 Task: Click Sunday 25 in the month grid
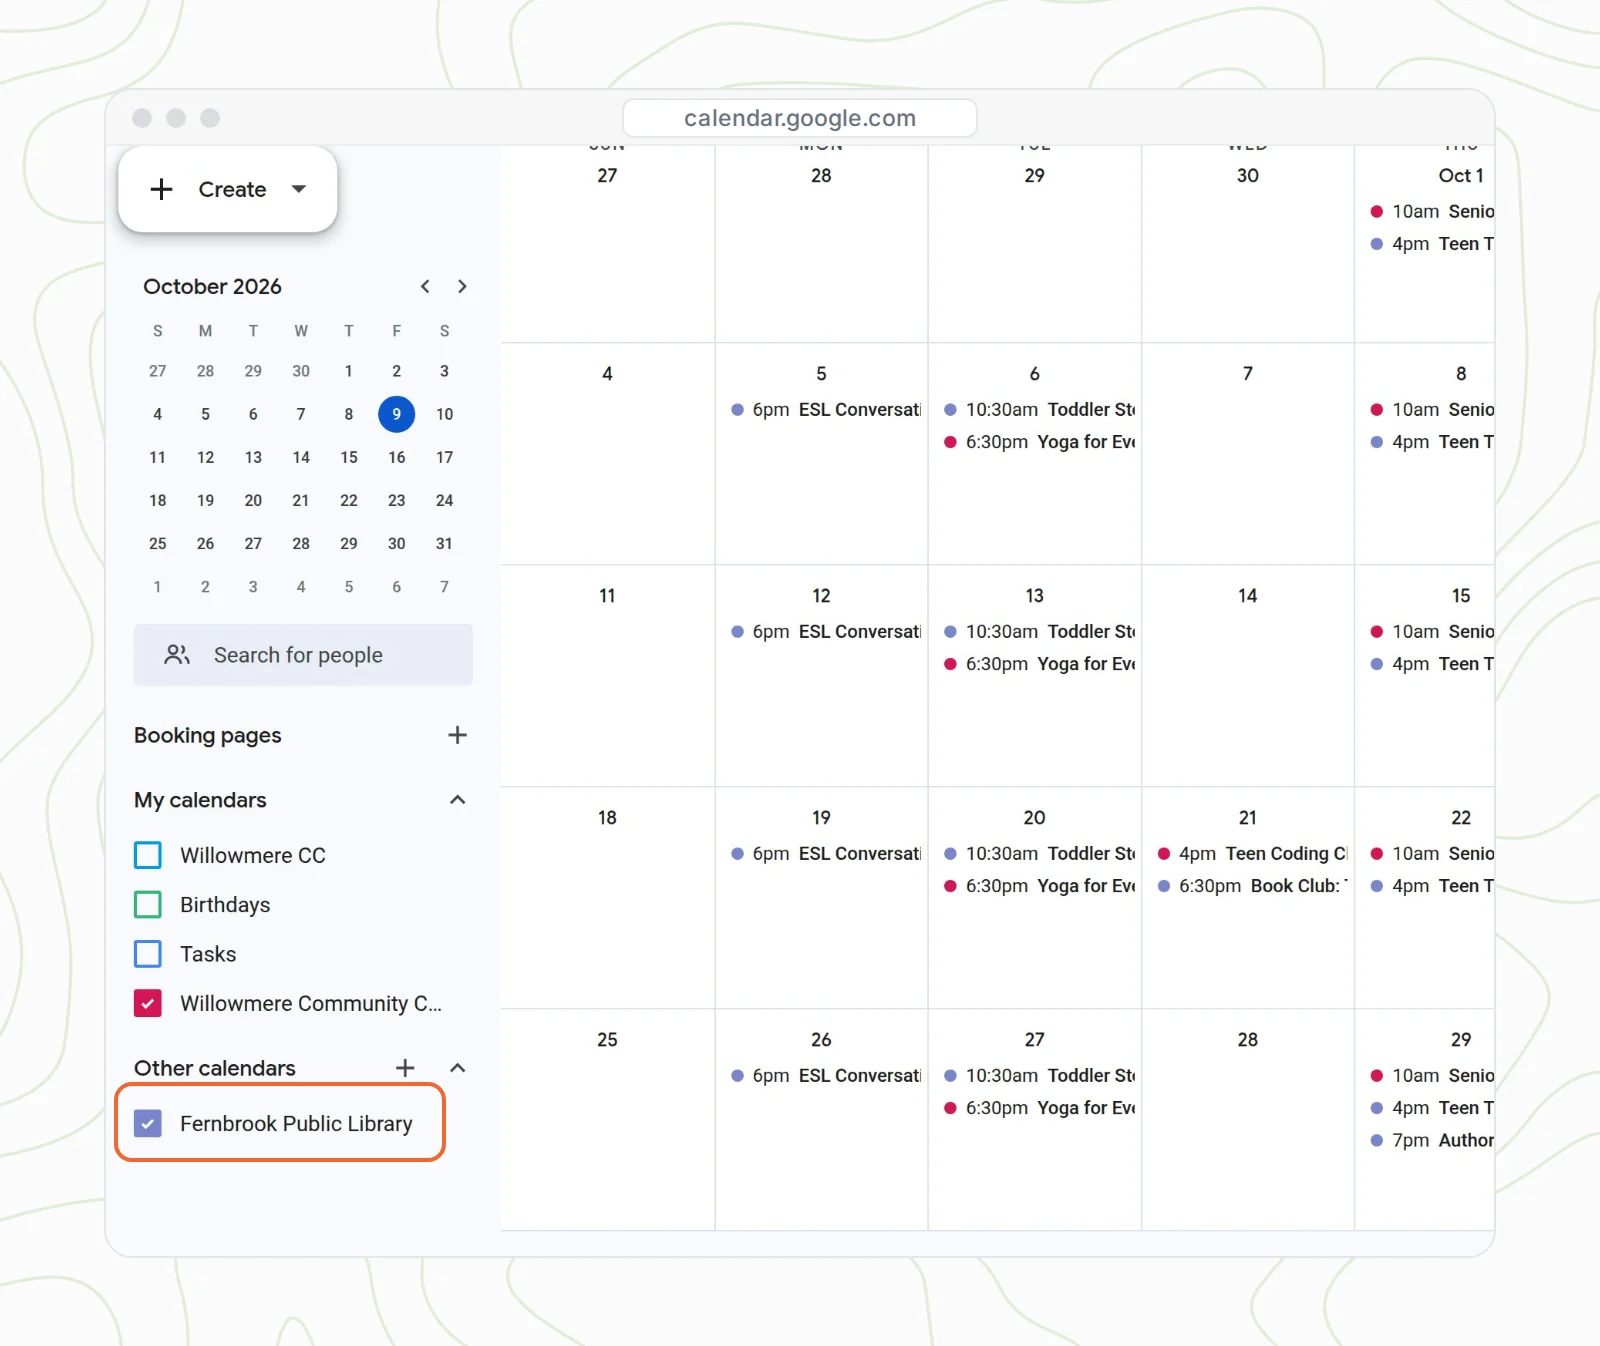(607, 1040)
